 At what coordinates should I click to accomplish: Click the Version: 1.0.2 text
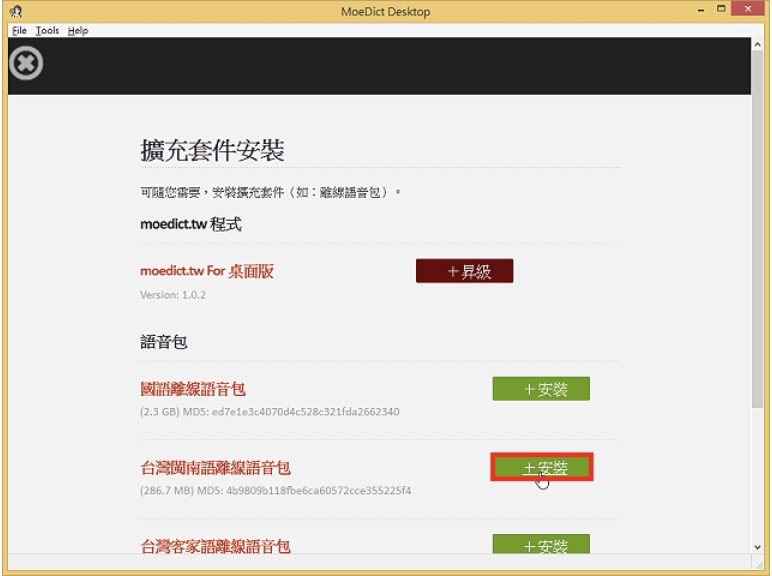coord(173,295)
